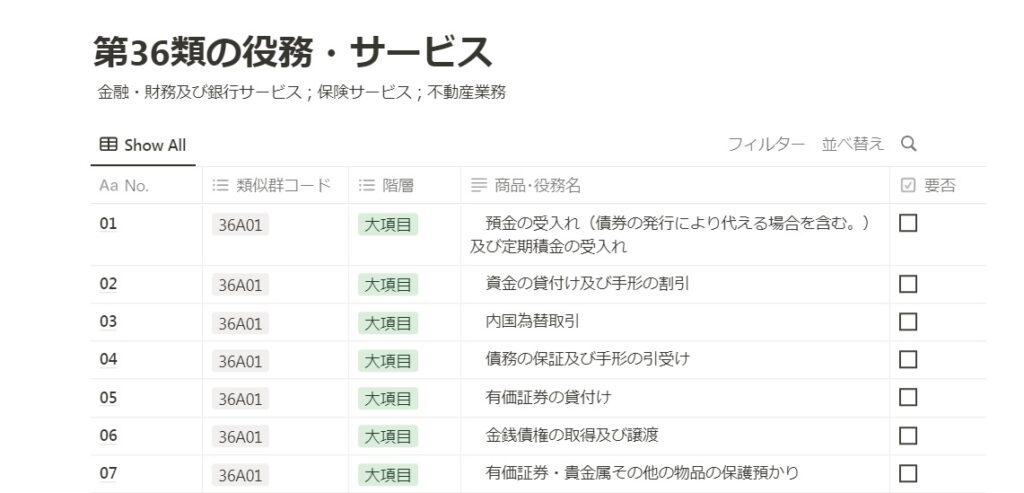1024x493 pixels.
Task: Open the フィルター filter menu
Action: (766, 144)
